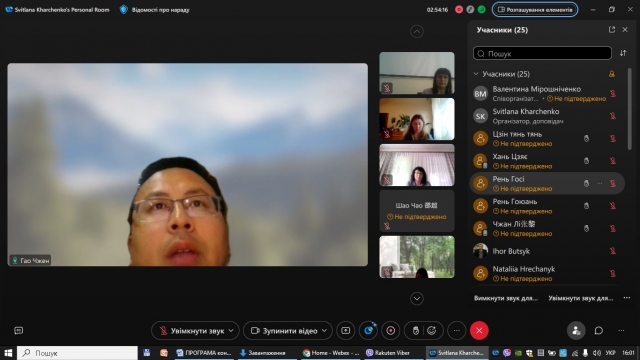Toggle mute for Ihor Butsyk
This screenshot has height=360, width=640.
point(613,251)
